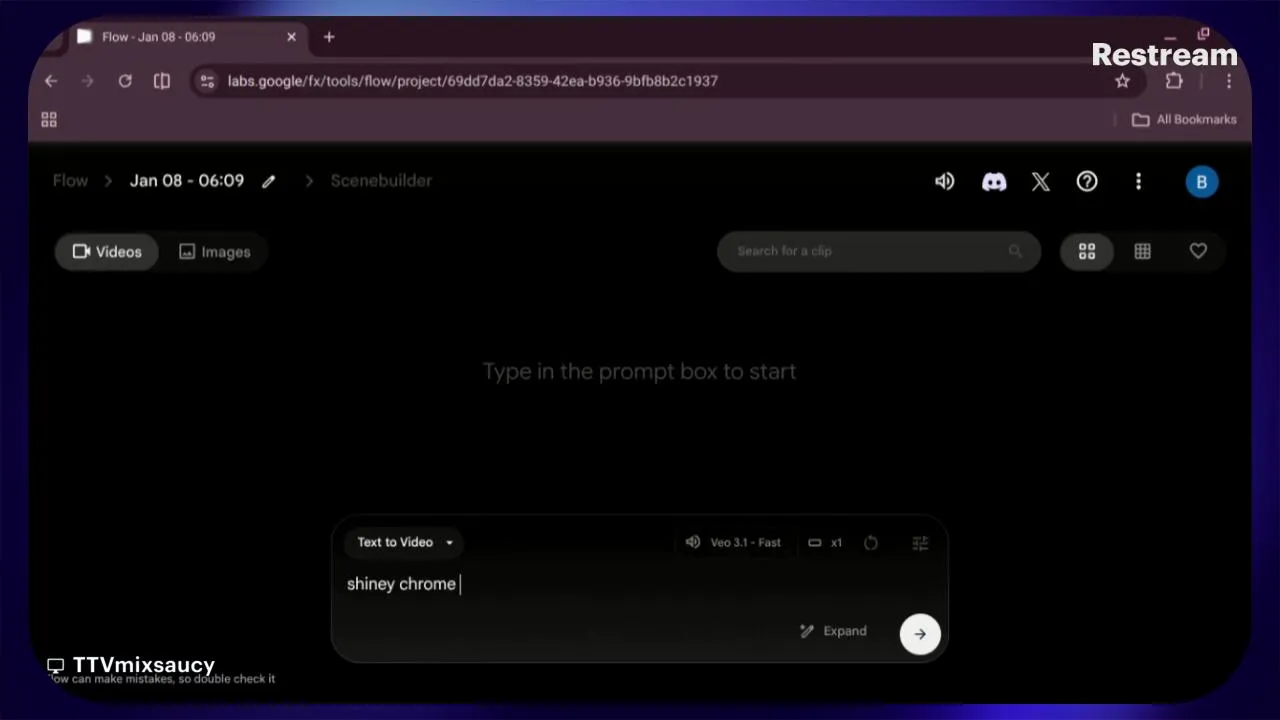Reload the page with the refresh icon
The width and height of the screenshot is (1280, 720).
pyautogui.click(x=125, y=81)
